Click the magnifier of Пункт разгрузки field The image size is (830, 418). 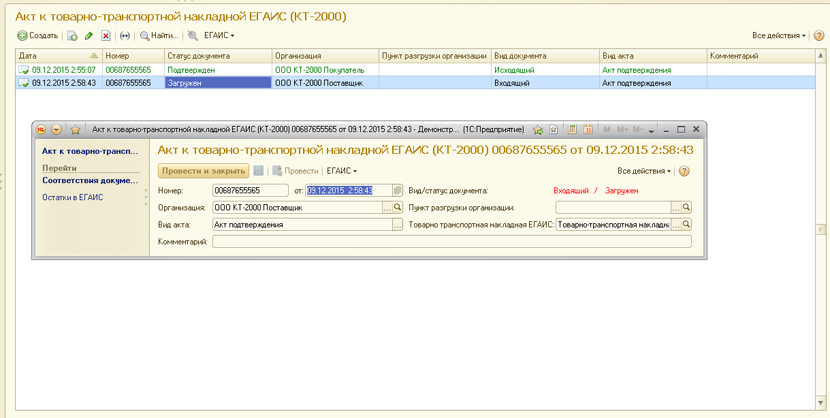pos(687,207)
